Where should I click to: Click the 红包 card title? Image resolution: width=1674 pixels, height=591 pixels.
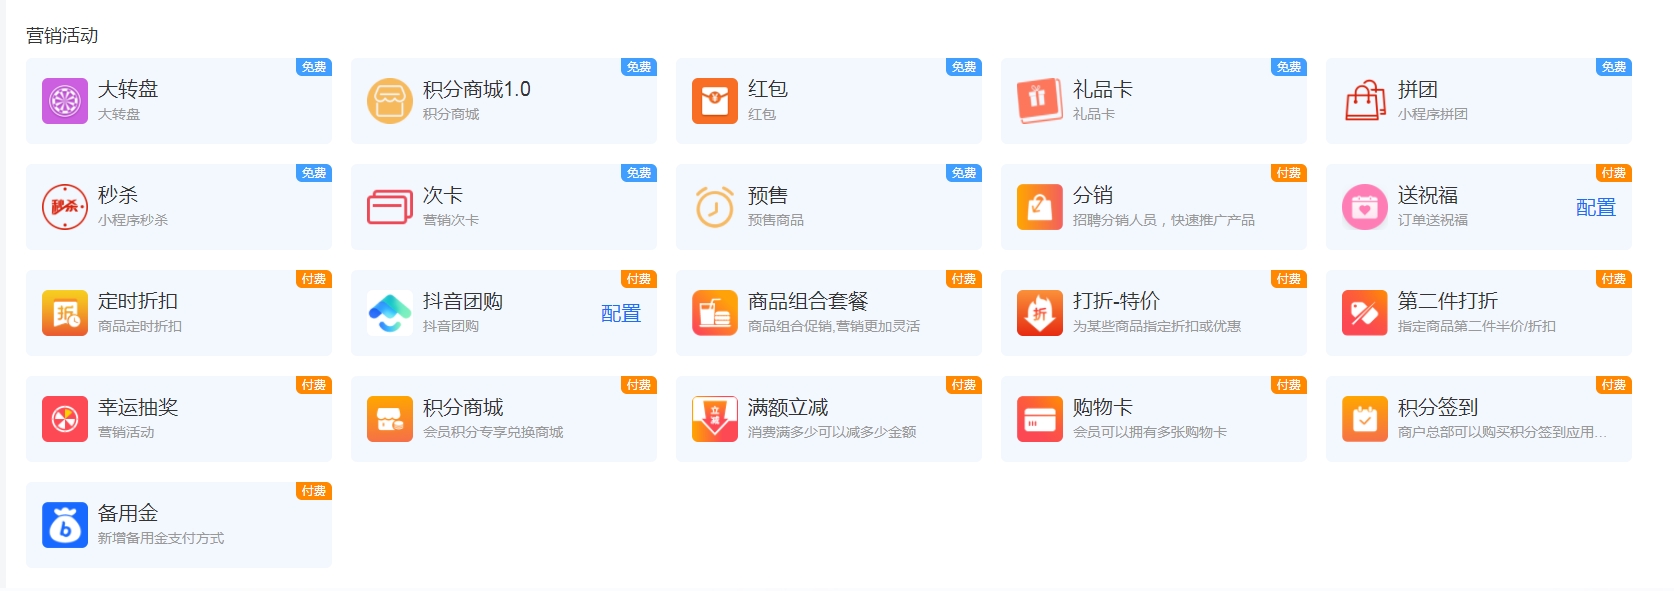(768, 89)
